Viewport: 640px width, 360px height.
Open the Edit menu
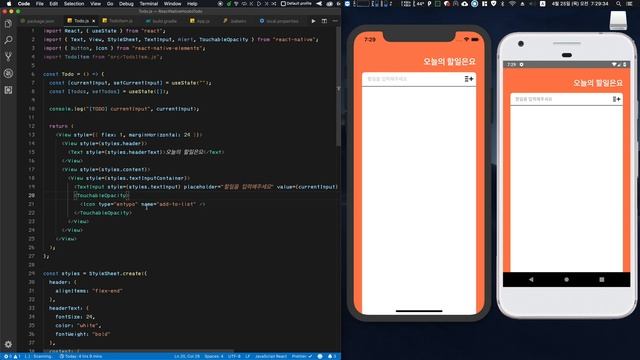53,4
